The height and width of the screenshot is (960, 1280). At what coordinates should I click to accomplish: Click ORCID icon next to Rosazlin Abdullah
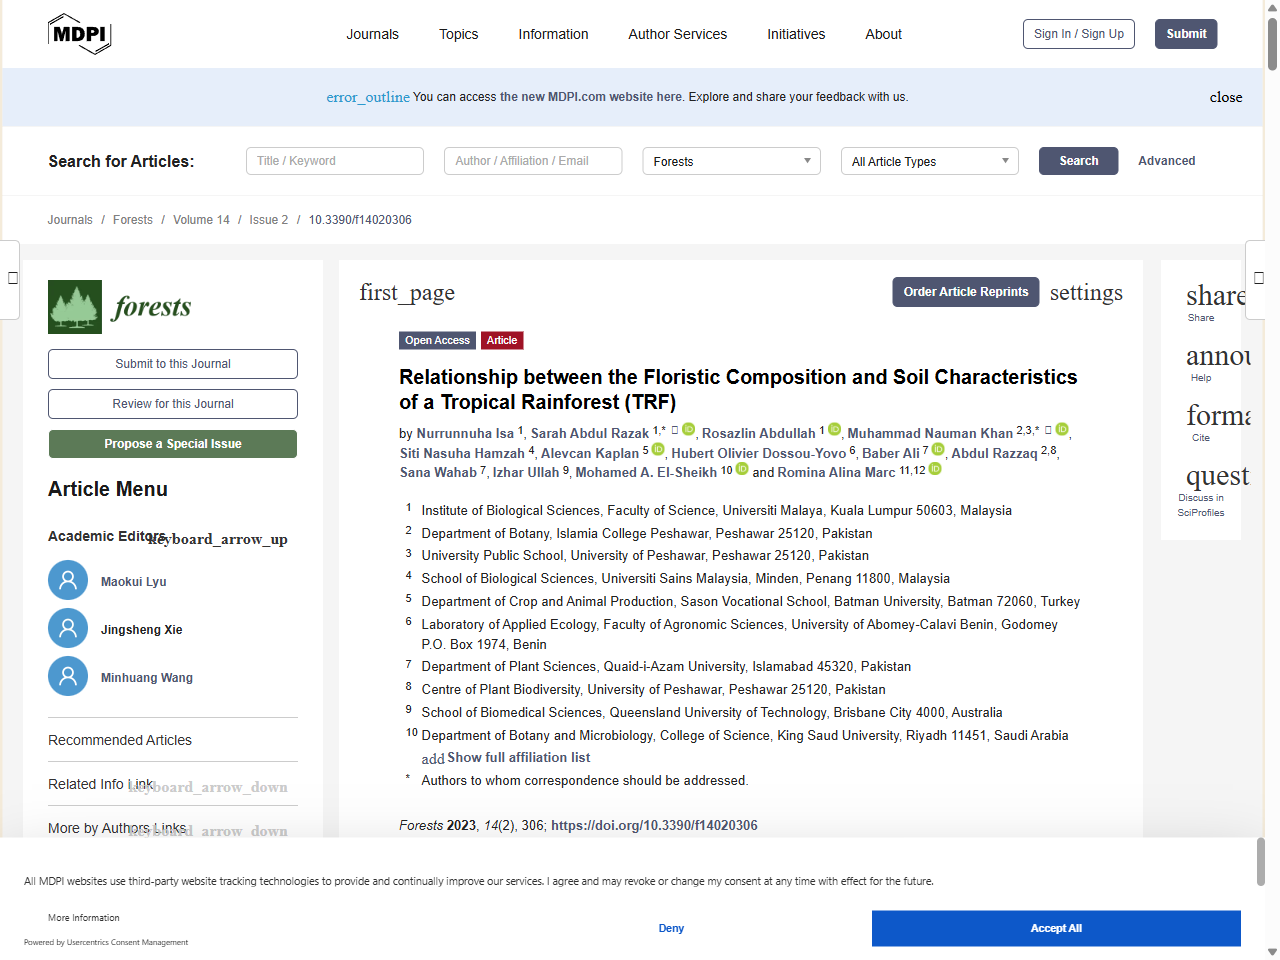(834, 430)
